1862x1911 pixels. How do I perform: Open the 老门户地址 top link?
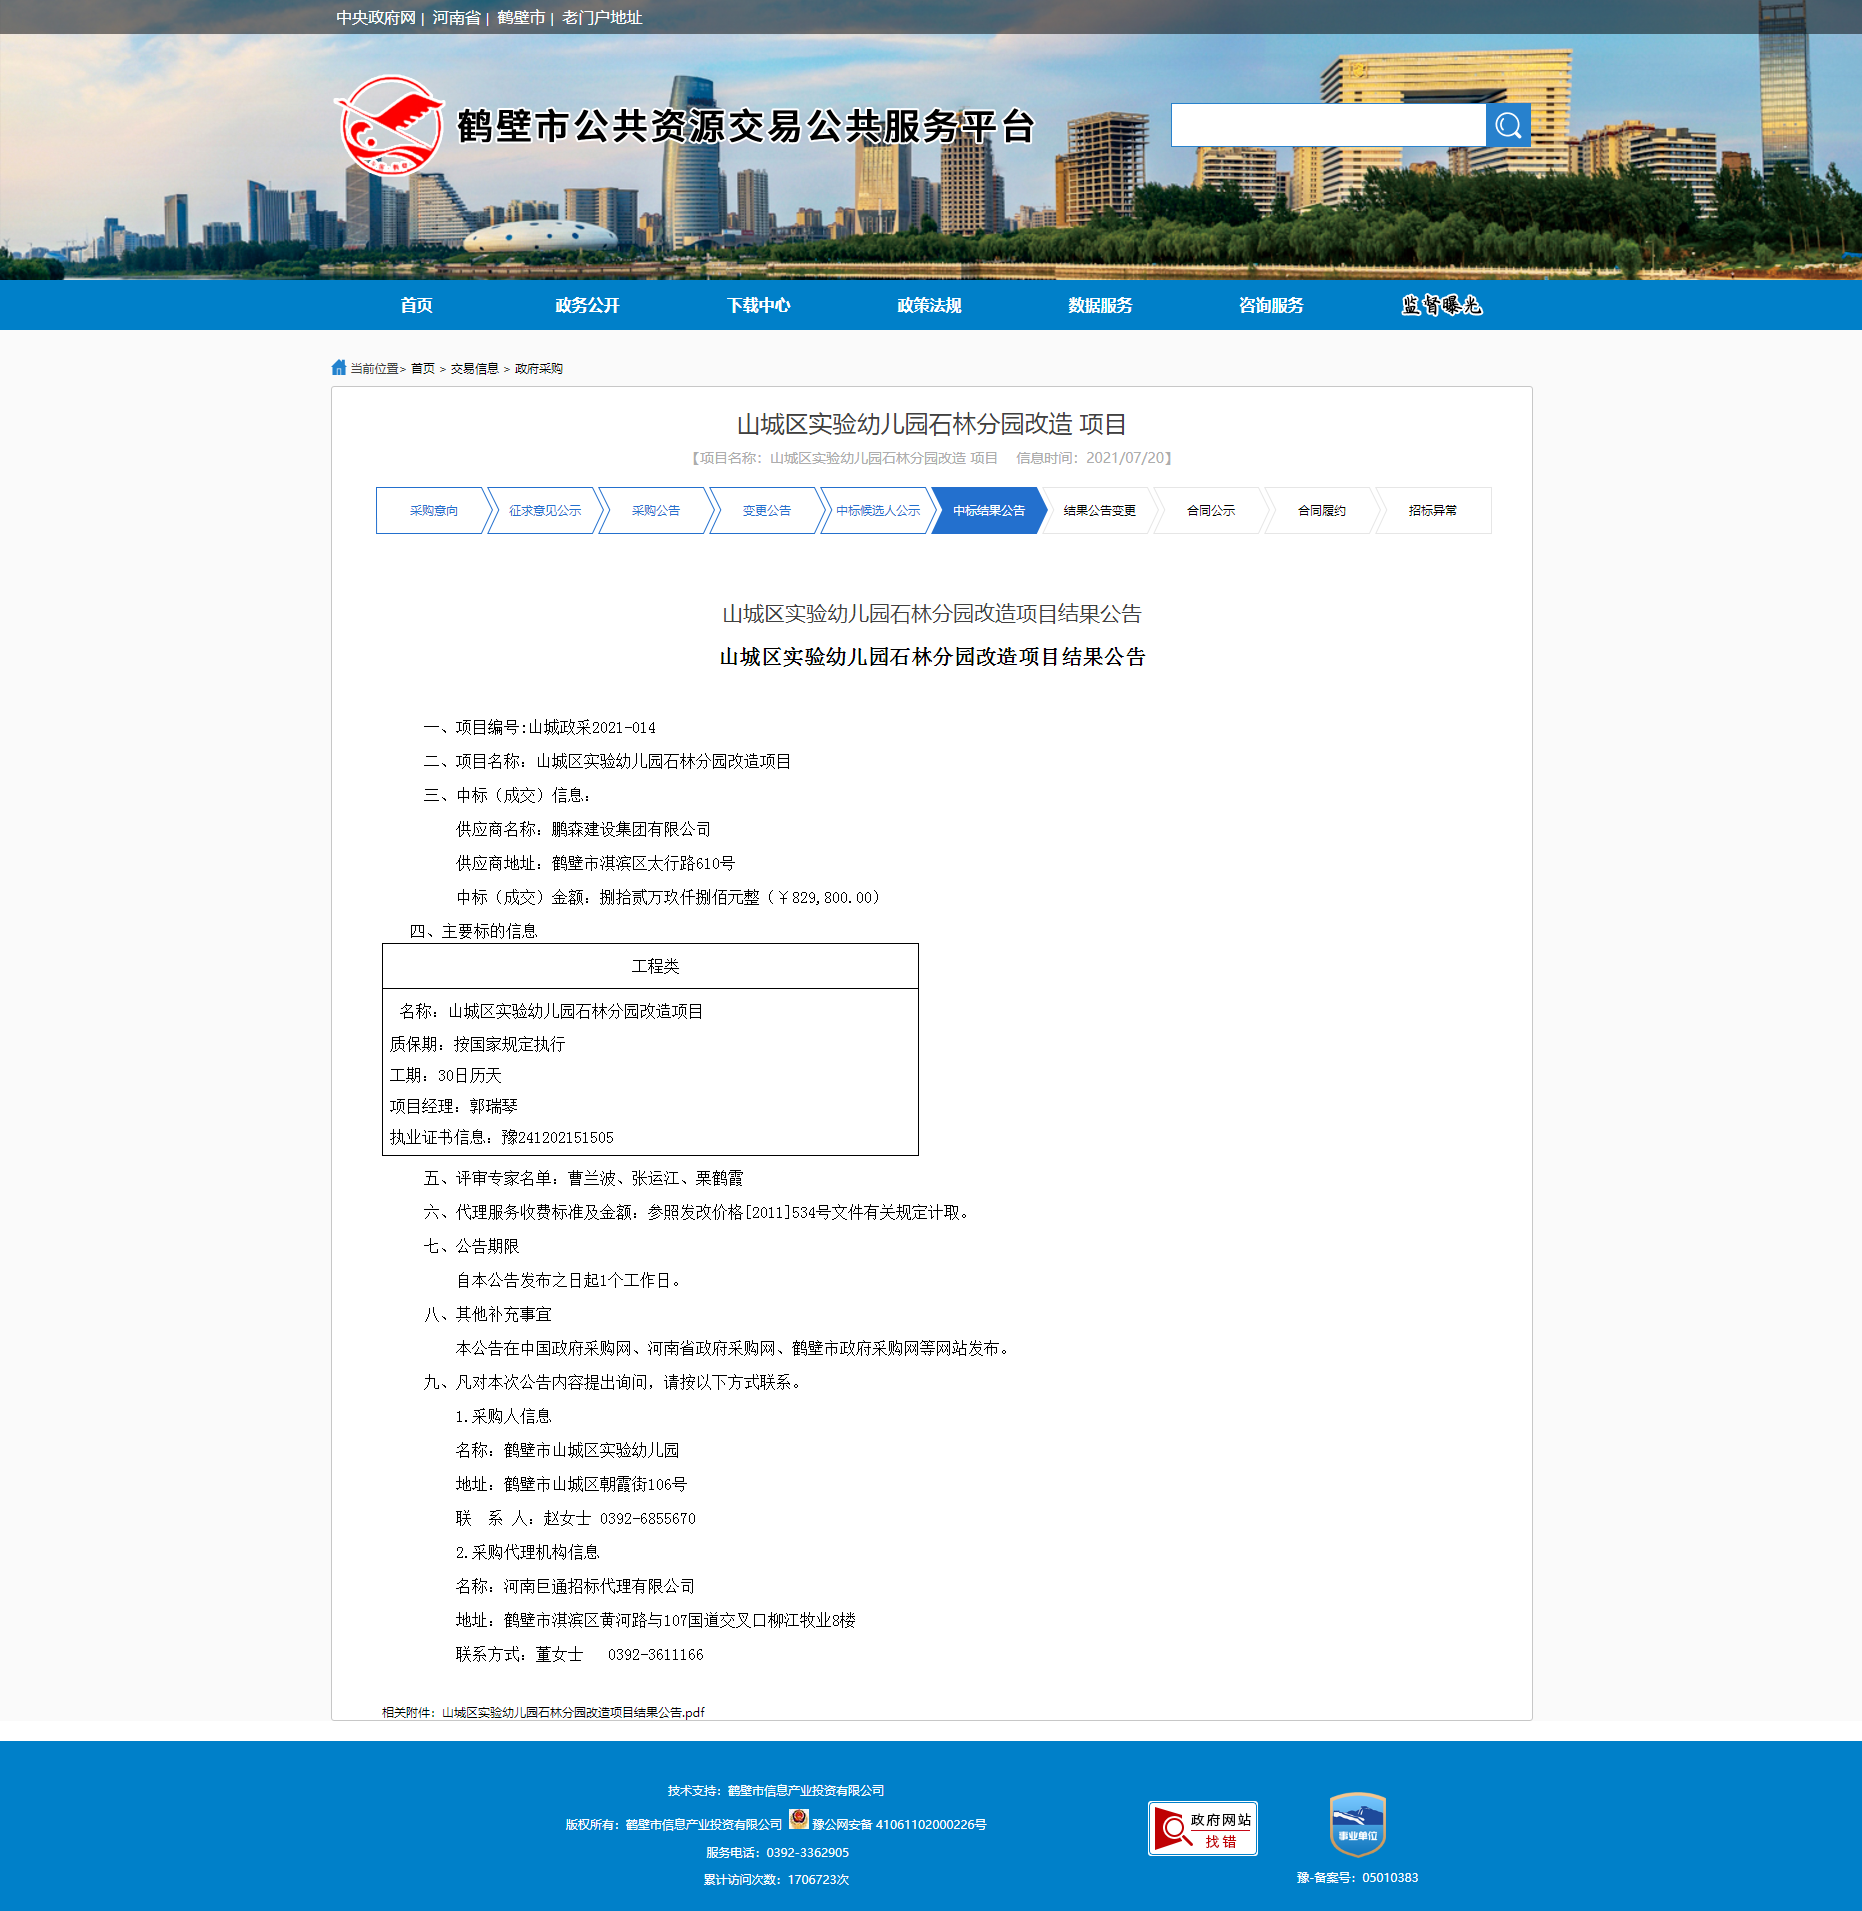tap(601, 18)
